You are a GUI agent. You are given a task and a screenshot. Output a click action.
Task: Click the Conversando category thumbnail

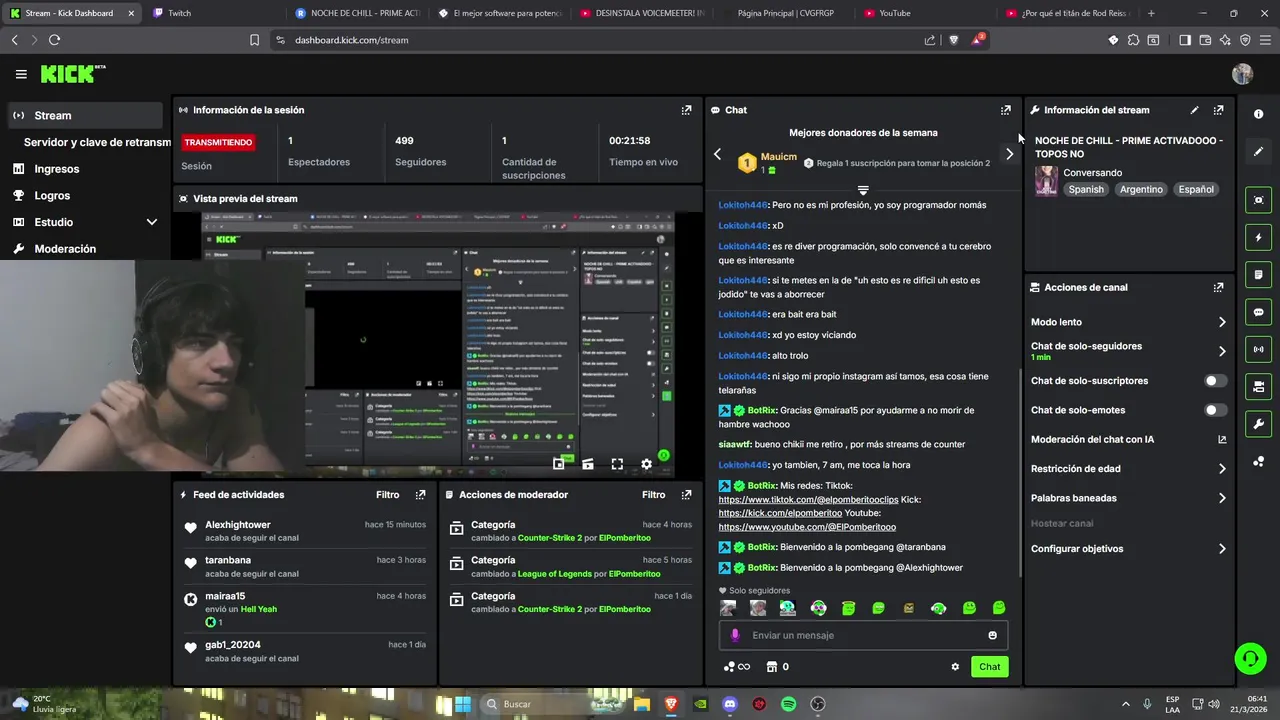[x=1046, y=181]
